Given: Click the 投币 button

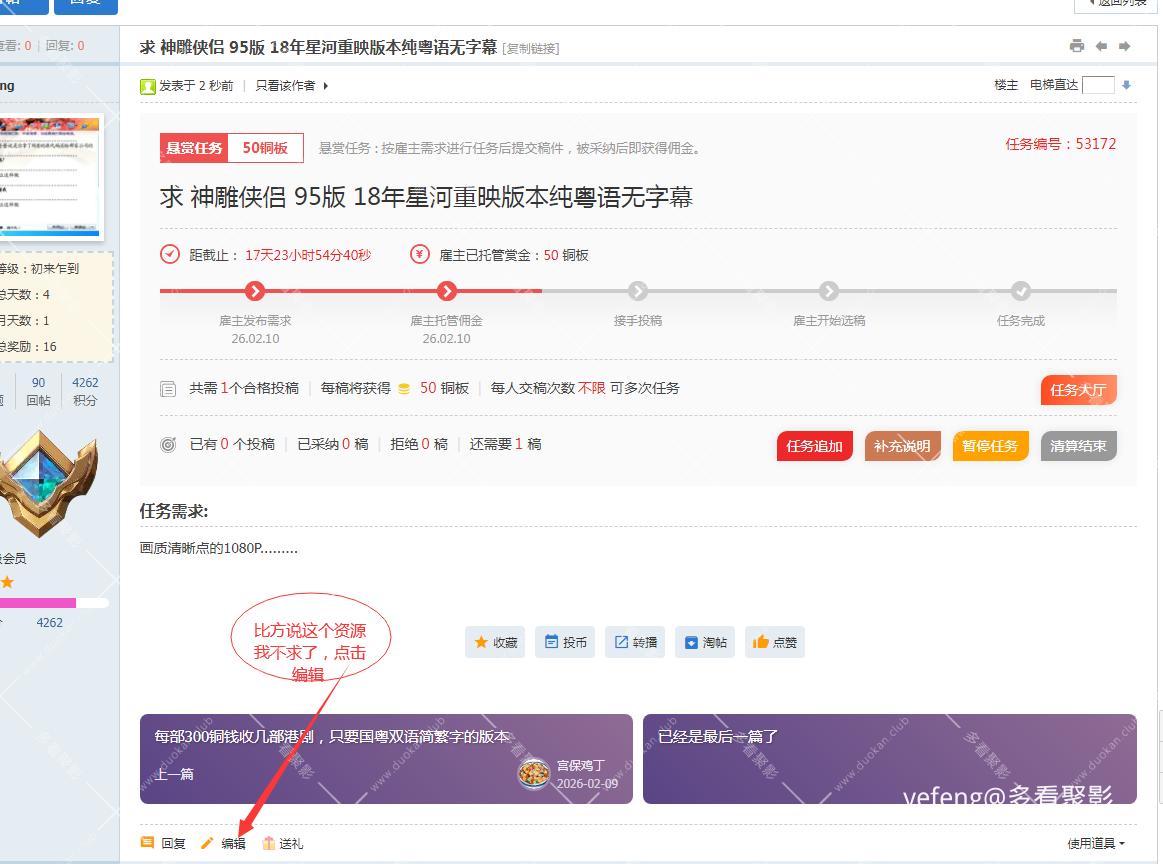Looking at the screenshot, I should coord(565,642).
